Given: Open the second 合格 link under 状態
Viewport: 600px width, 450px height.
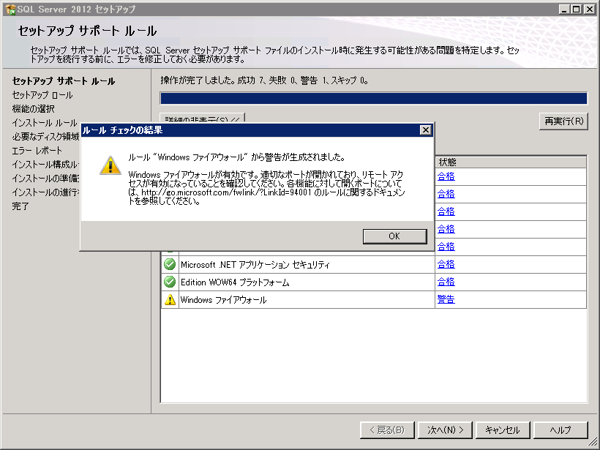Looking at the screenshot, I should [x=446, y=194].
